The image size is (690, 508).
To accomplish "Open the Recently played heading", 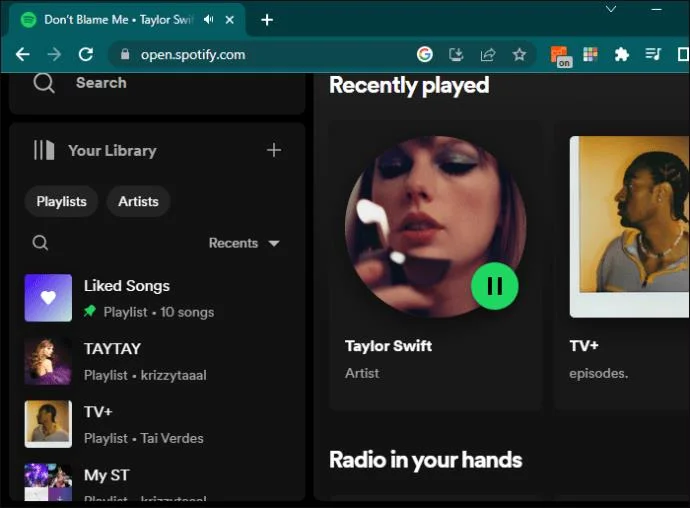I will [x=409, y=85].
